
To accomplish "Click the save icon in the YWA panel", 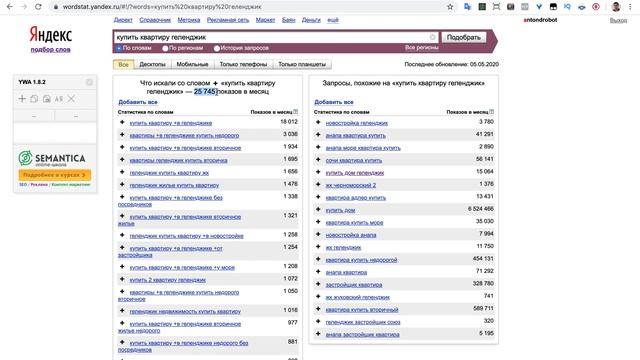I will (47, 98).
